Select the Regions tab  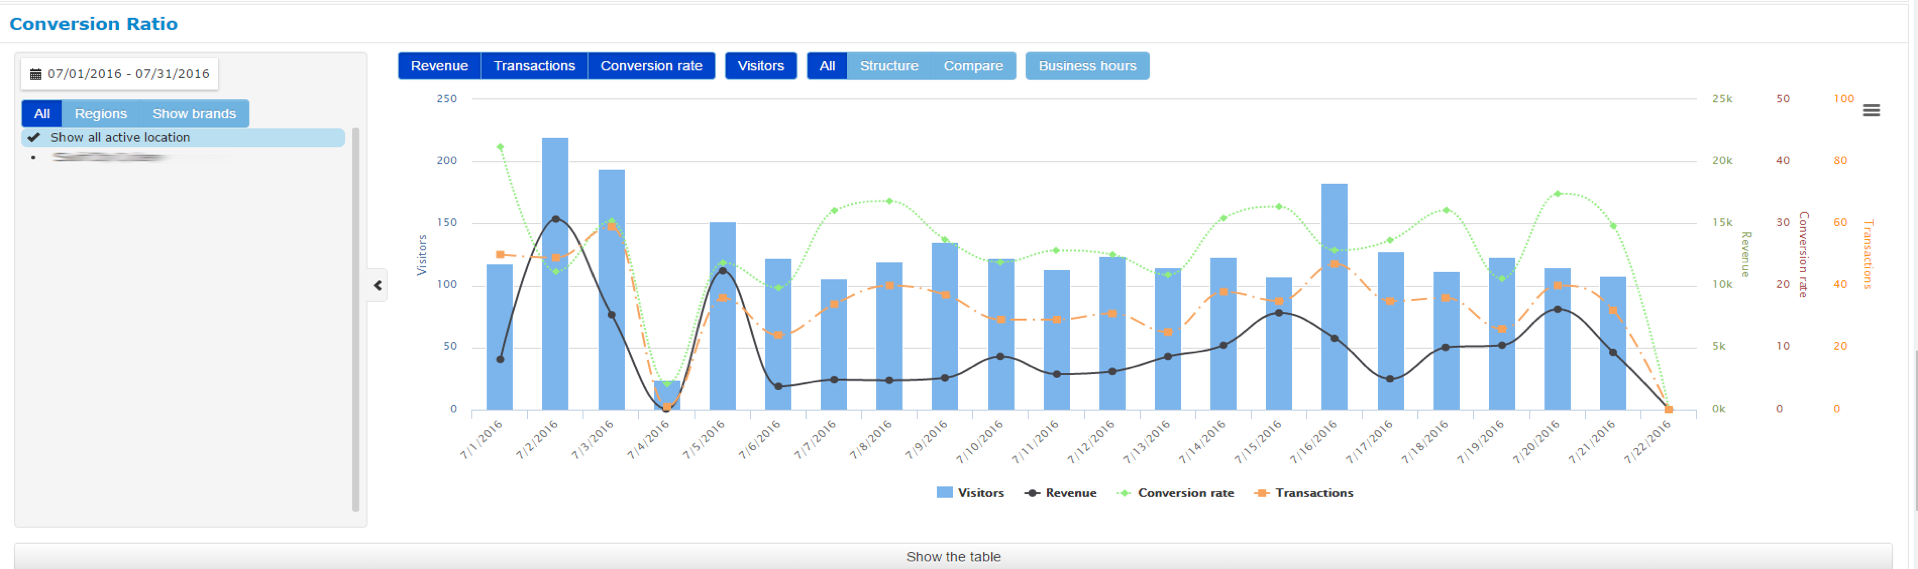101,114
